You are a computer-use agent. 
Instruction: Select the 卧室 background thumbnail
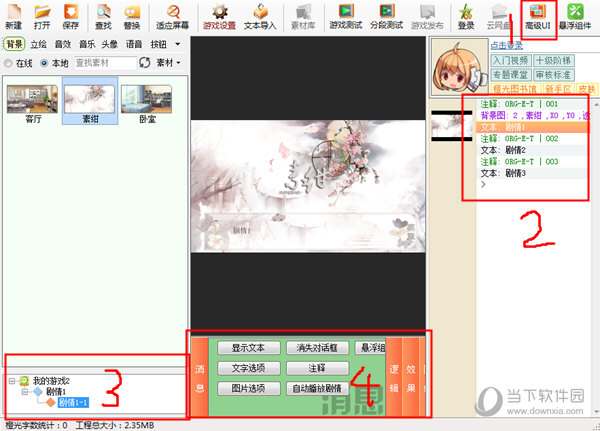tap(147, 103)
